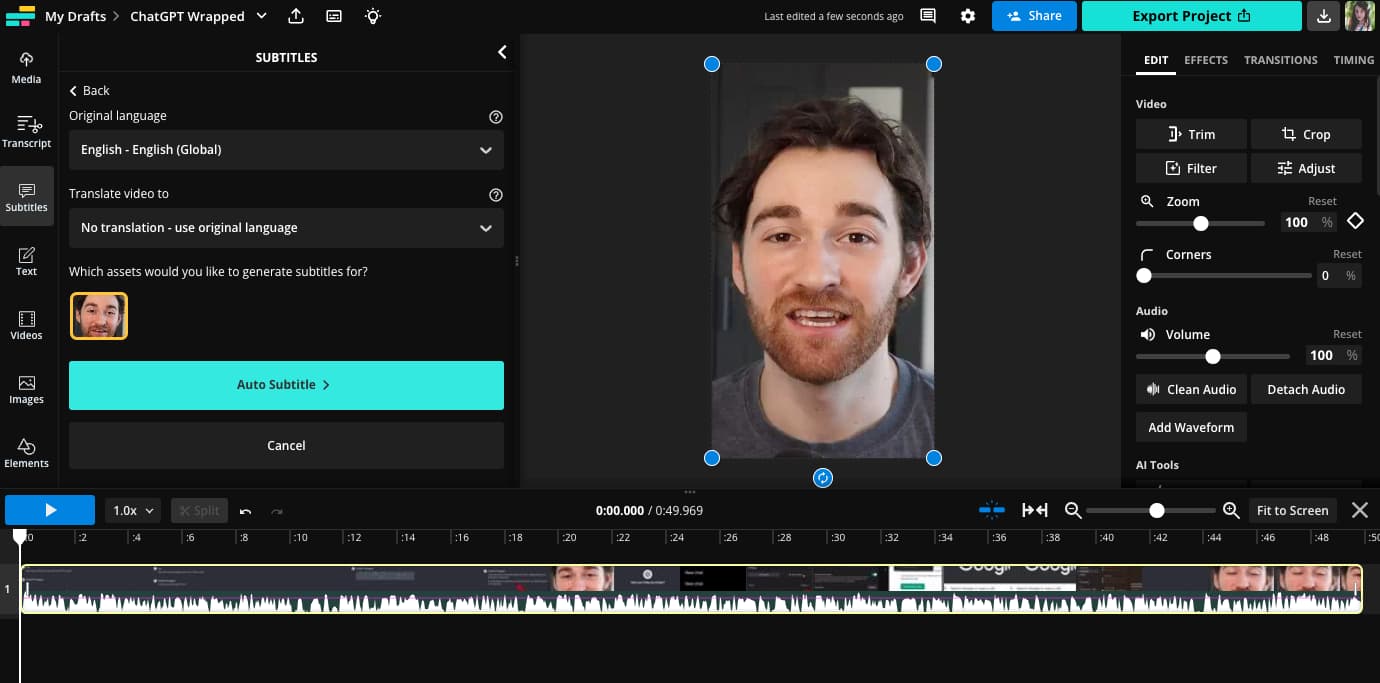Open the Transcript sidebar tool
The height and width of the screenshot is (683, 1380).
coord(26,132)
